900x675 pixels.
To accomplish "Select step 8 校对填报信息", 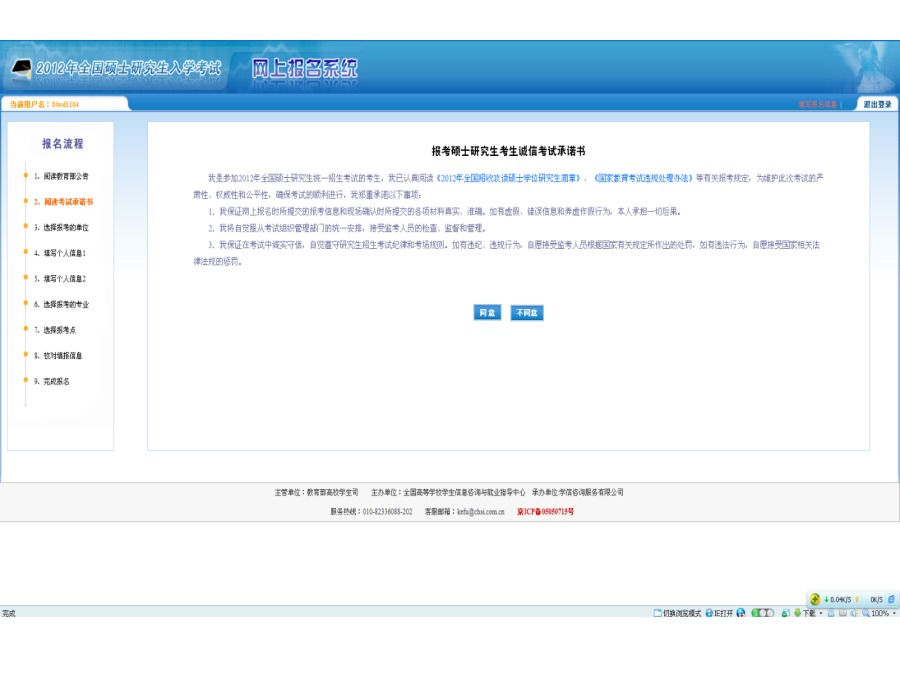I will (x=58, y=355).
